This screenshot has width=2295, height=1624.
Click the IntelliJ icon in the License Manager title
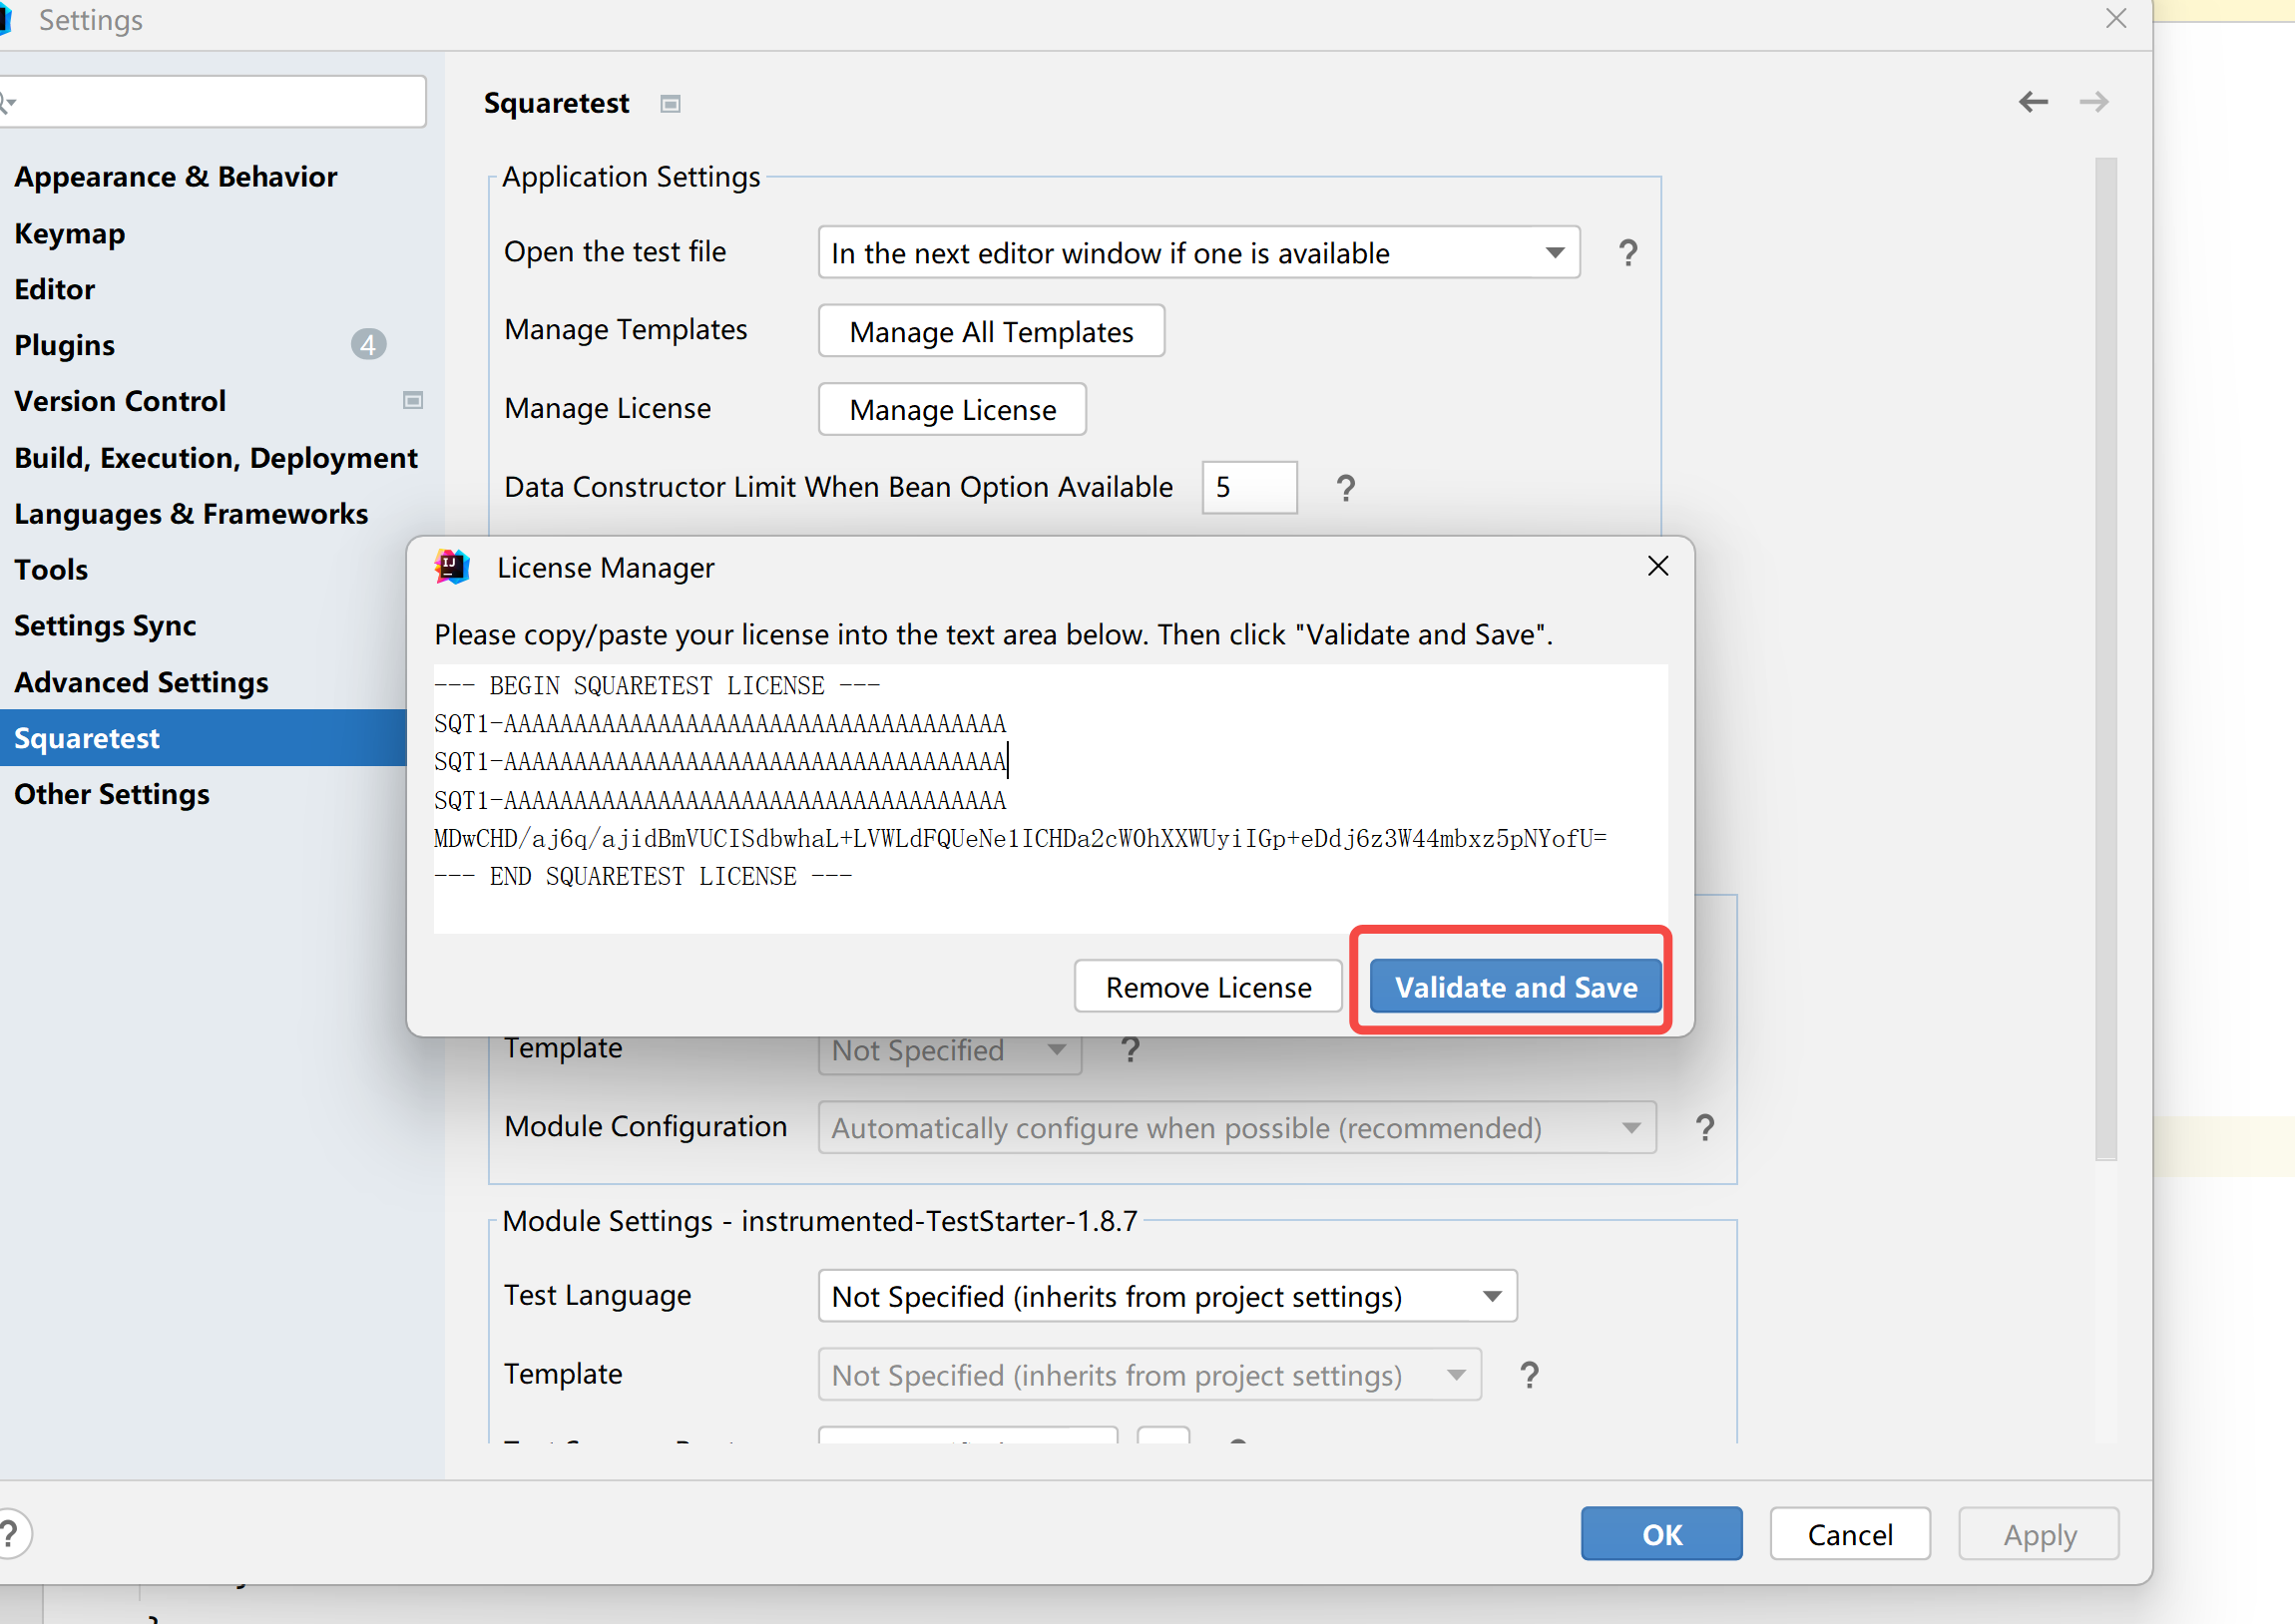(452, 567)
